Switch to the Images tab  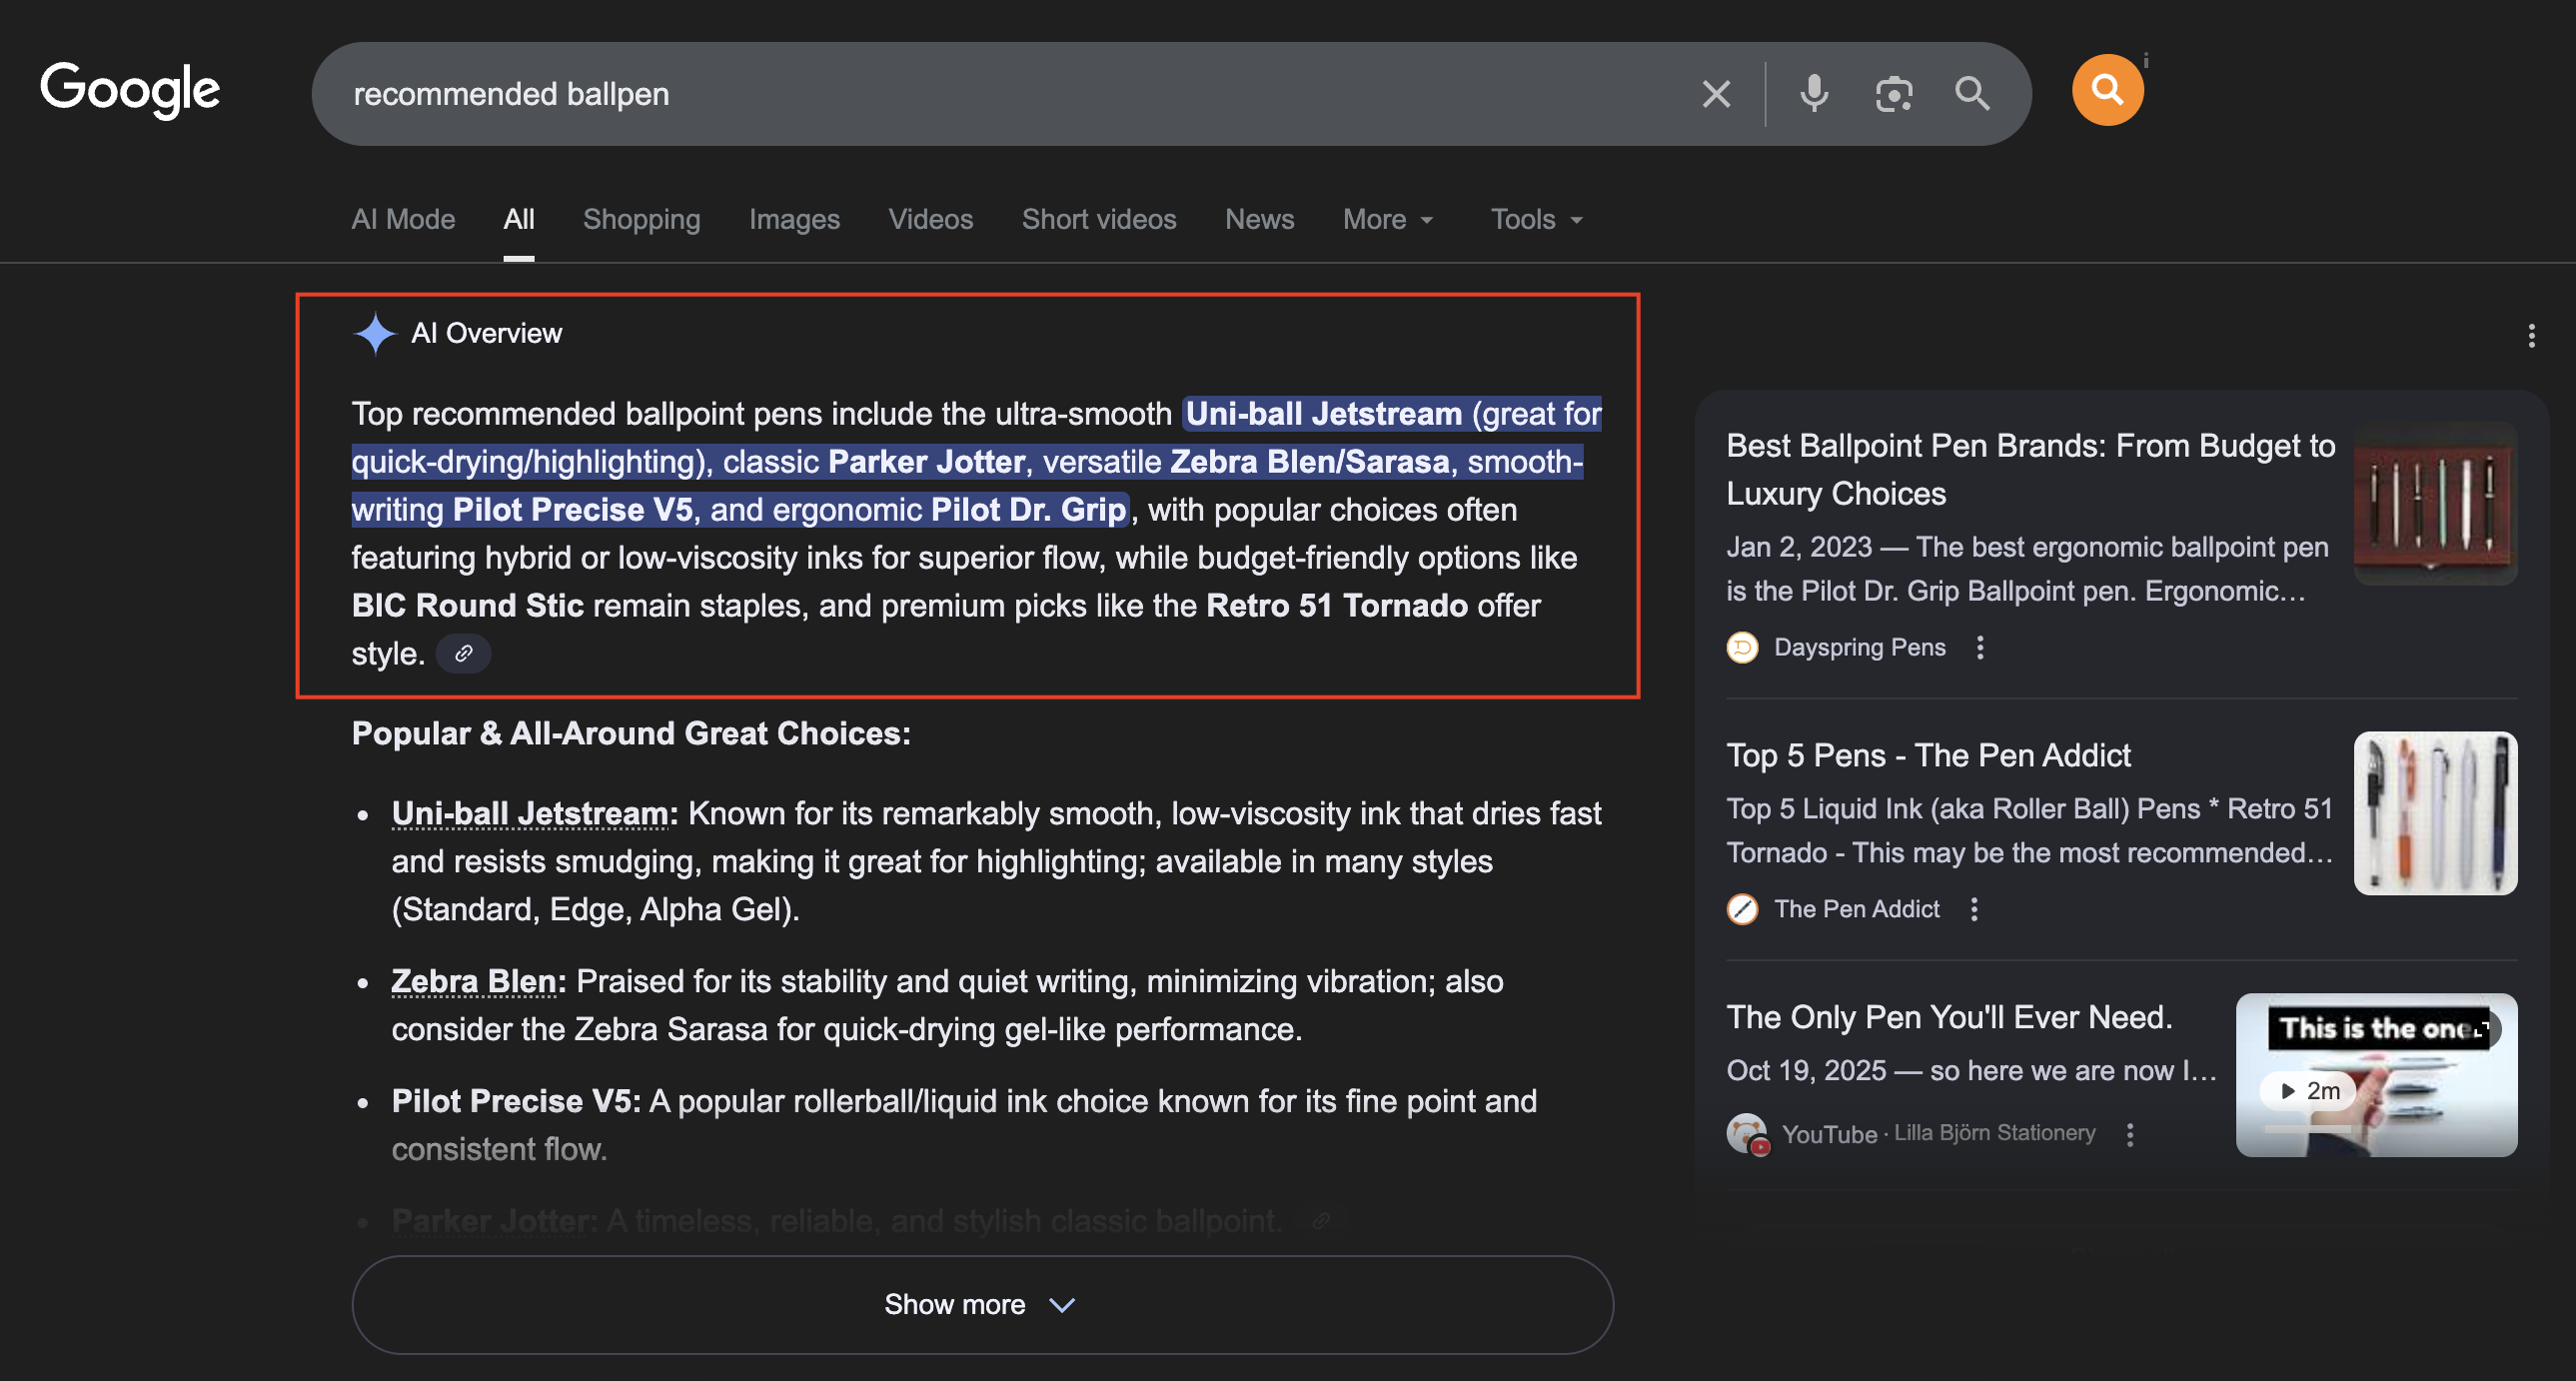(x=794, y=219)
